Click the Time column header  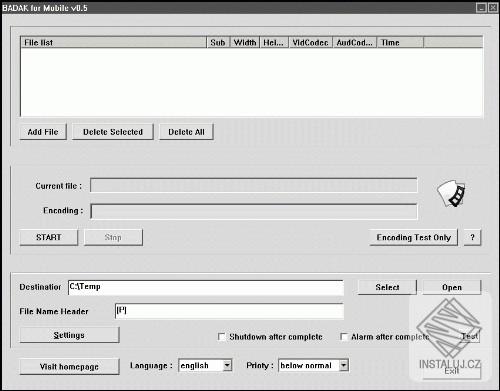coord(400,42)
